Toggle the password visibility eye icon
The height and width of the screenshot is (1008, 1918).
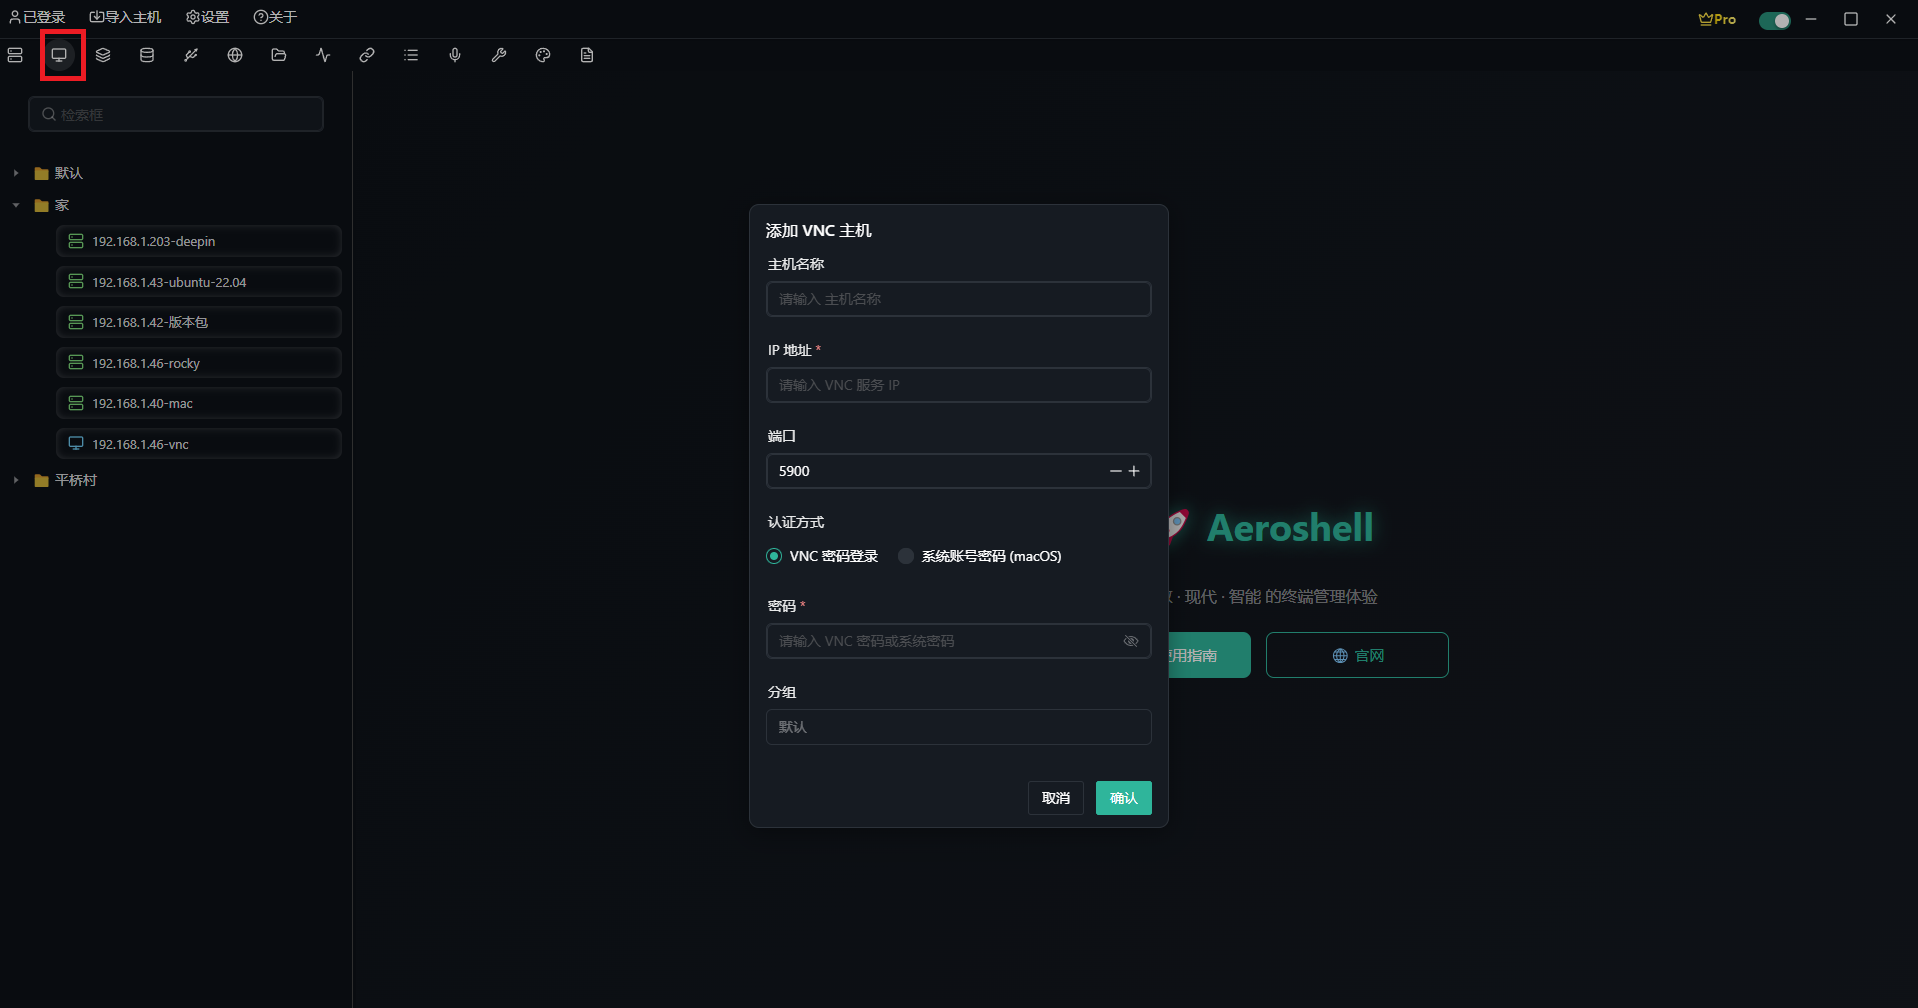[x=1131, y=641]
